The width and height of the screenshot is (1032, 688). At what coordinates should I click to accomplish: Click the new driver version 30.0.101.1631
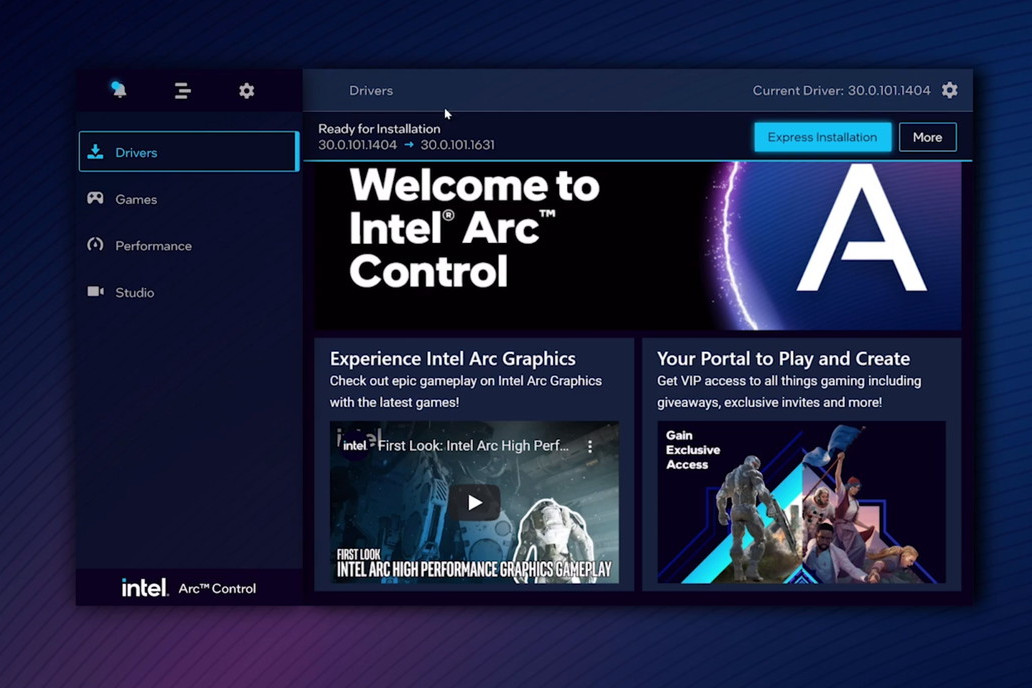pyautogui.click(x=457, y=145)
